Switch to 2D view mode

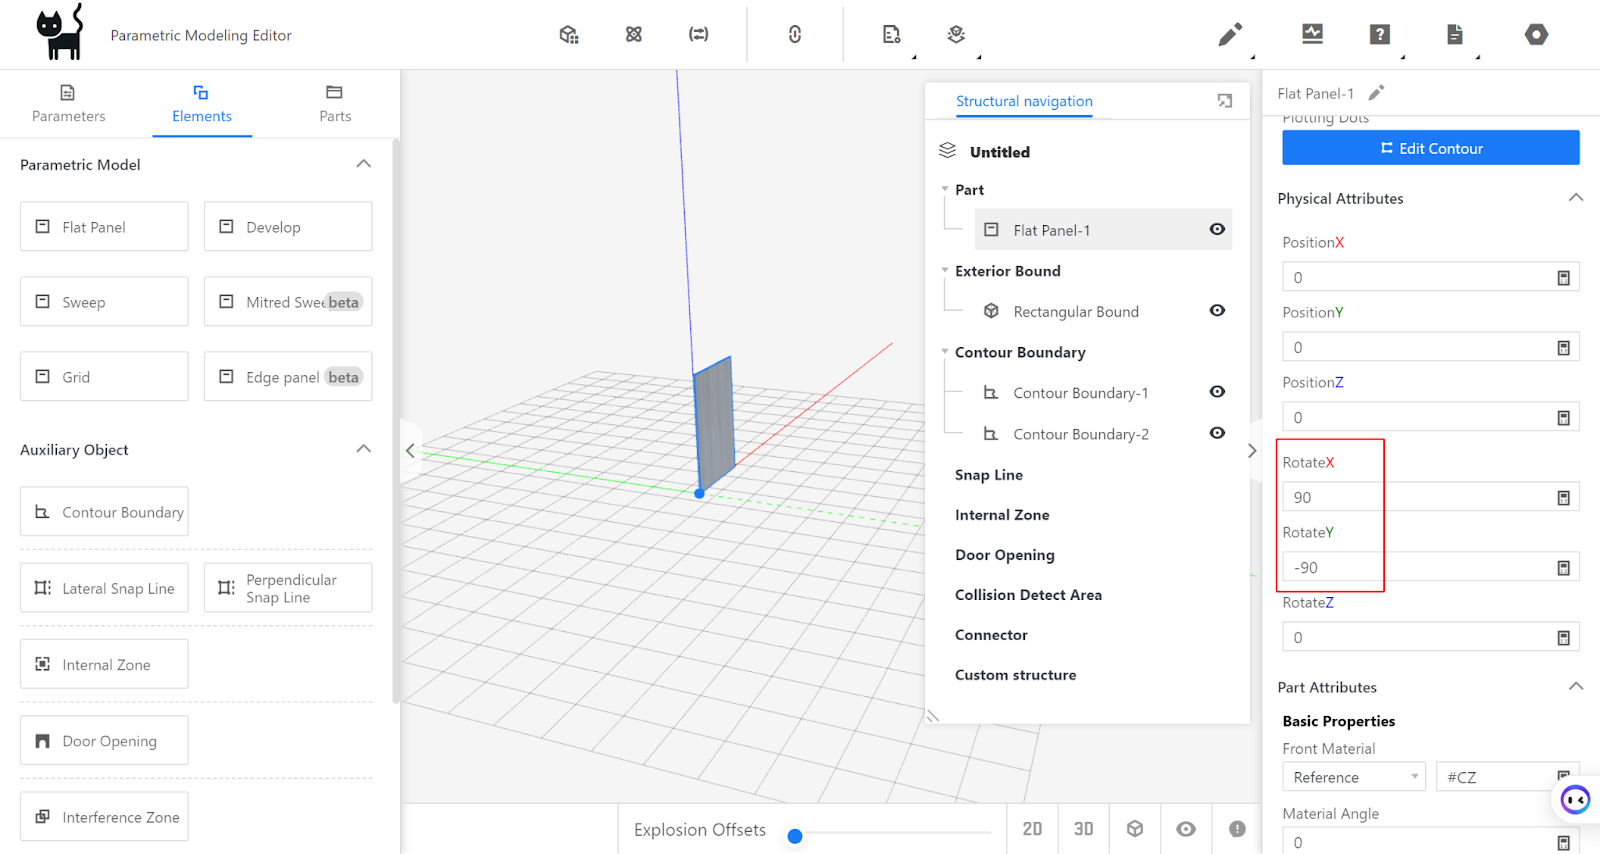click(1032, 829)
